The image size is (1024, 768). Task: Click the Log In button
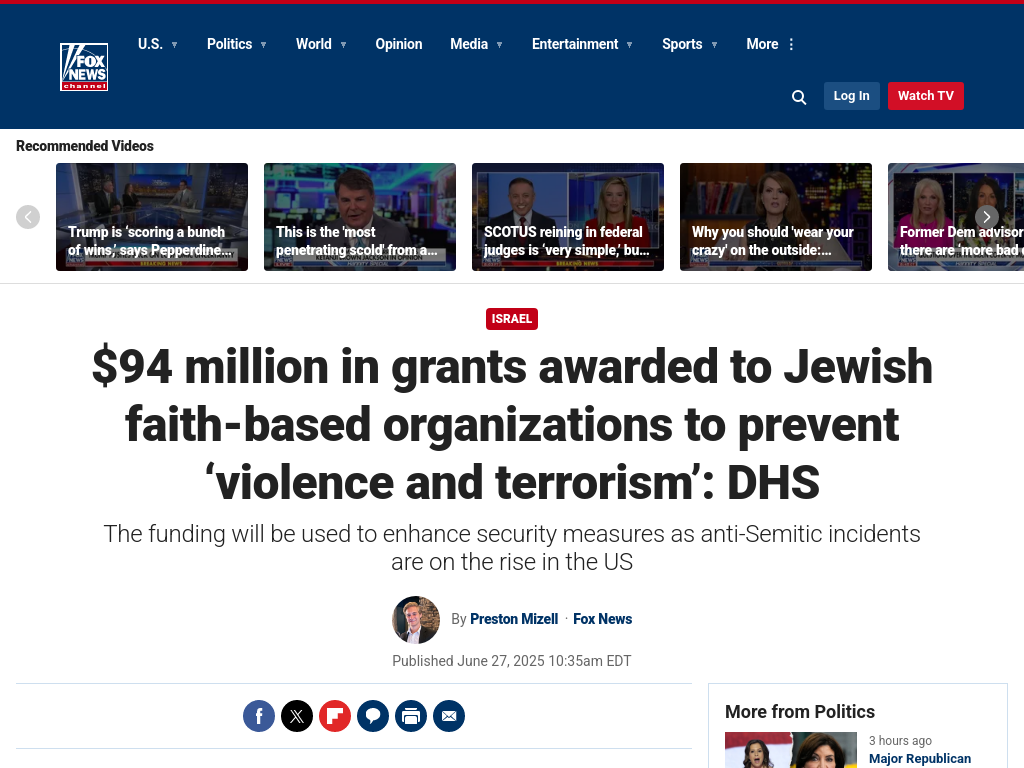click(x=852, y=96)
